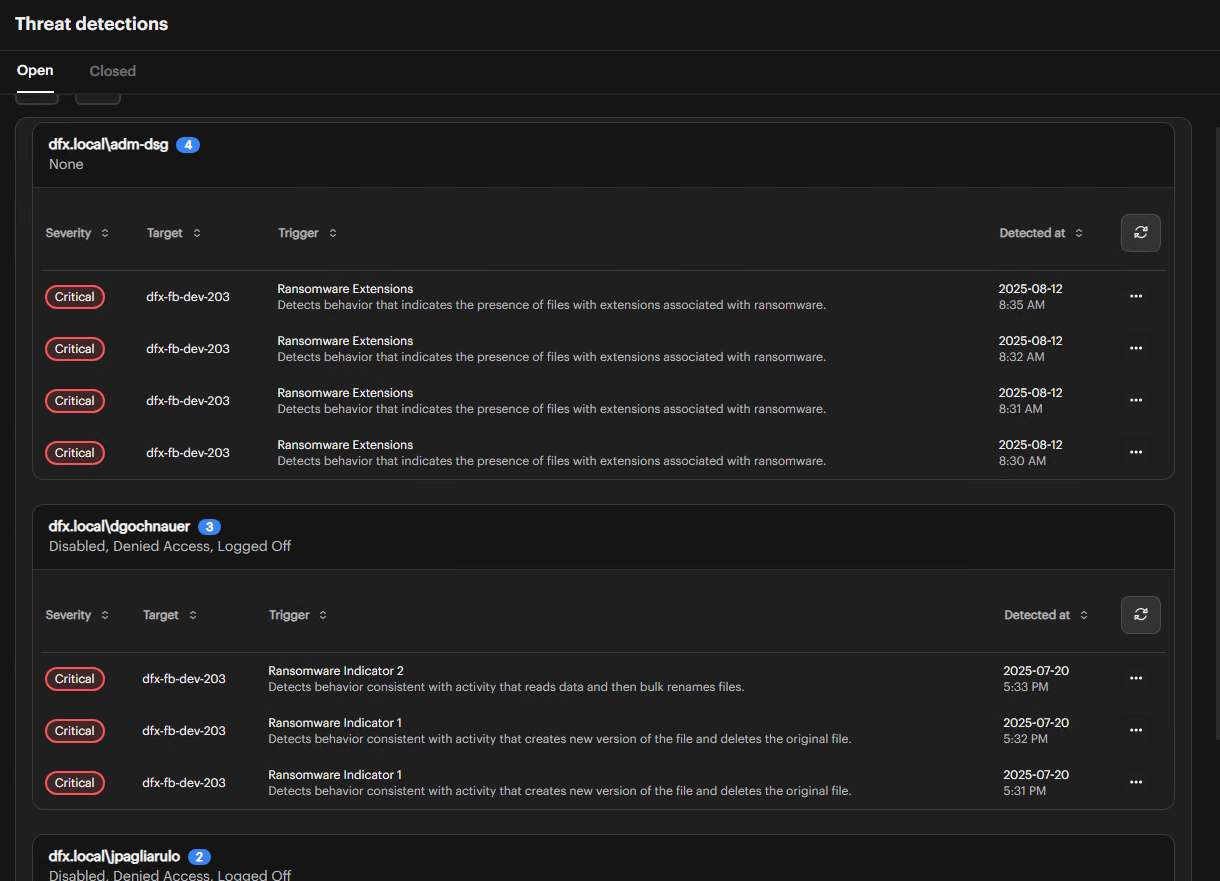The width and height of the screenshot is (1220, 881).
Task: Select Ransomware Extensions trigger at 8:30 AM
Action: click(345, 445)
